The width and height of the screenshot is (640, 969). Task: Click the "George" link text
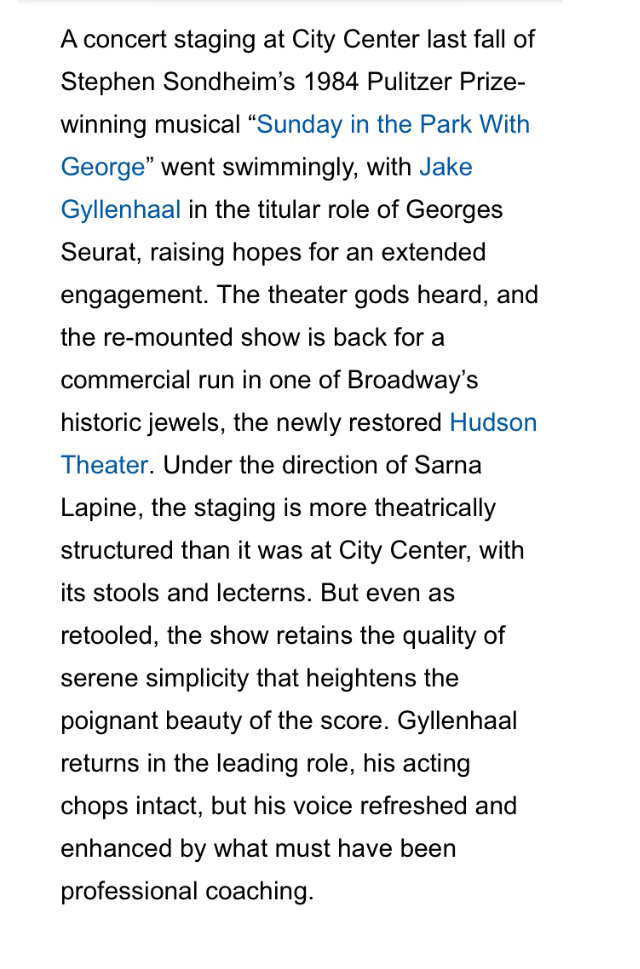tap(103, 167)
